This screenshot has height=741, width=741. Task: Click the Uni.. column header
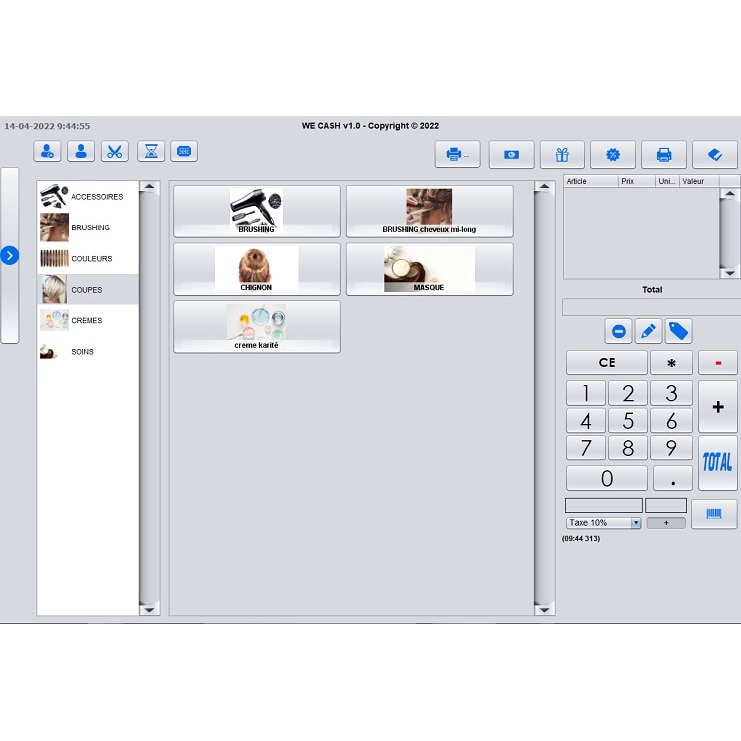coord(667,181)
